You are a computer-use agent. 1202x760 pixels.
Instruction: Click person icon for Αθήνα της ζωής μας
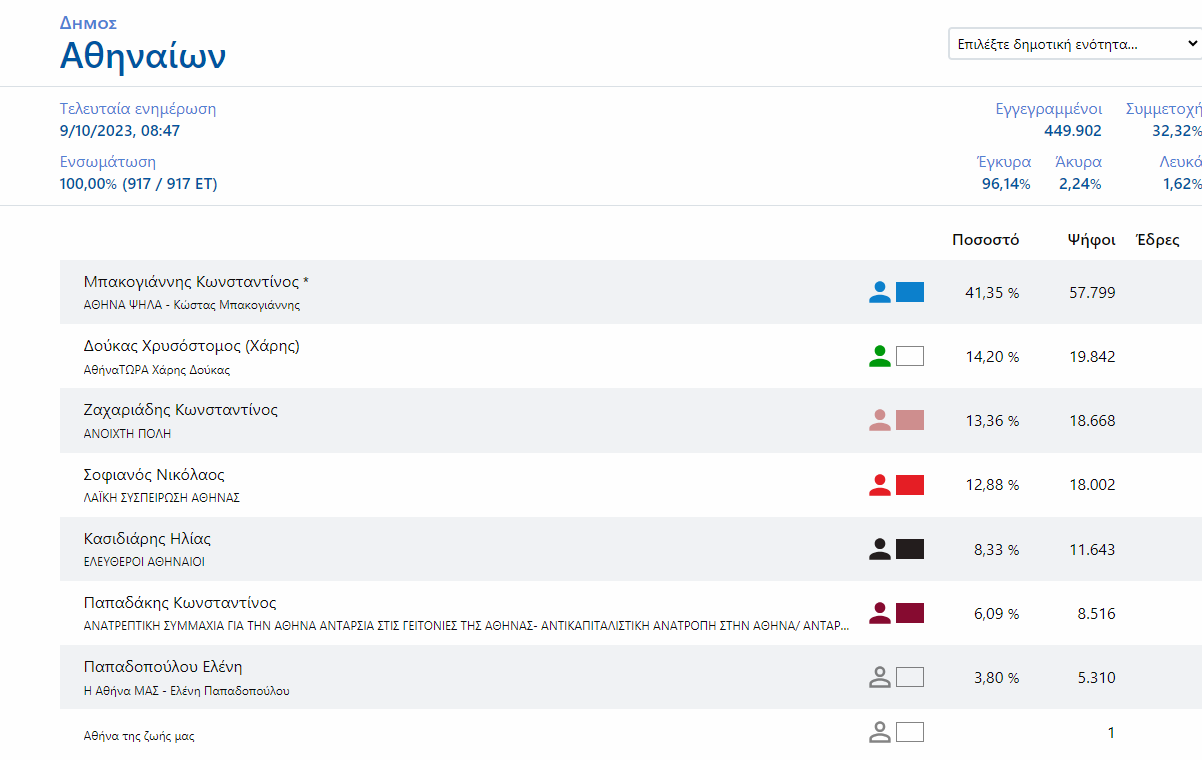point(879,732)
